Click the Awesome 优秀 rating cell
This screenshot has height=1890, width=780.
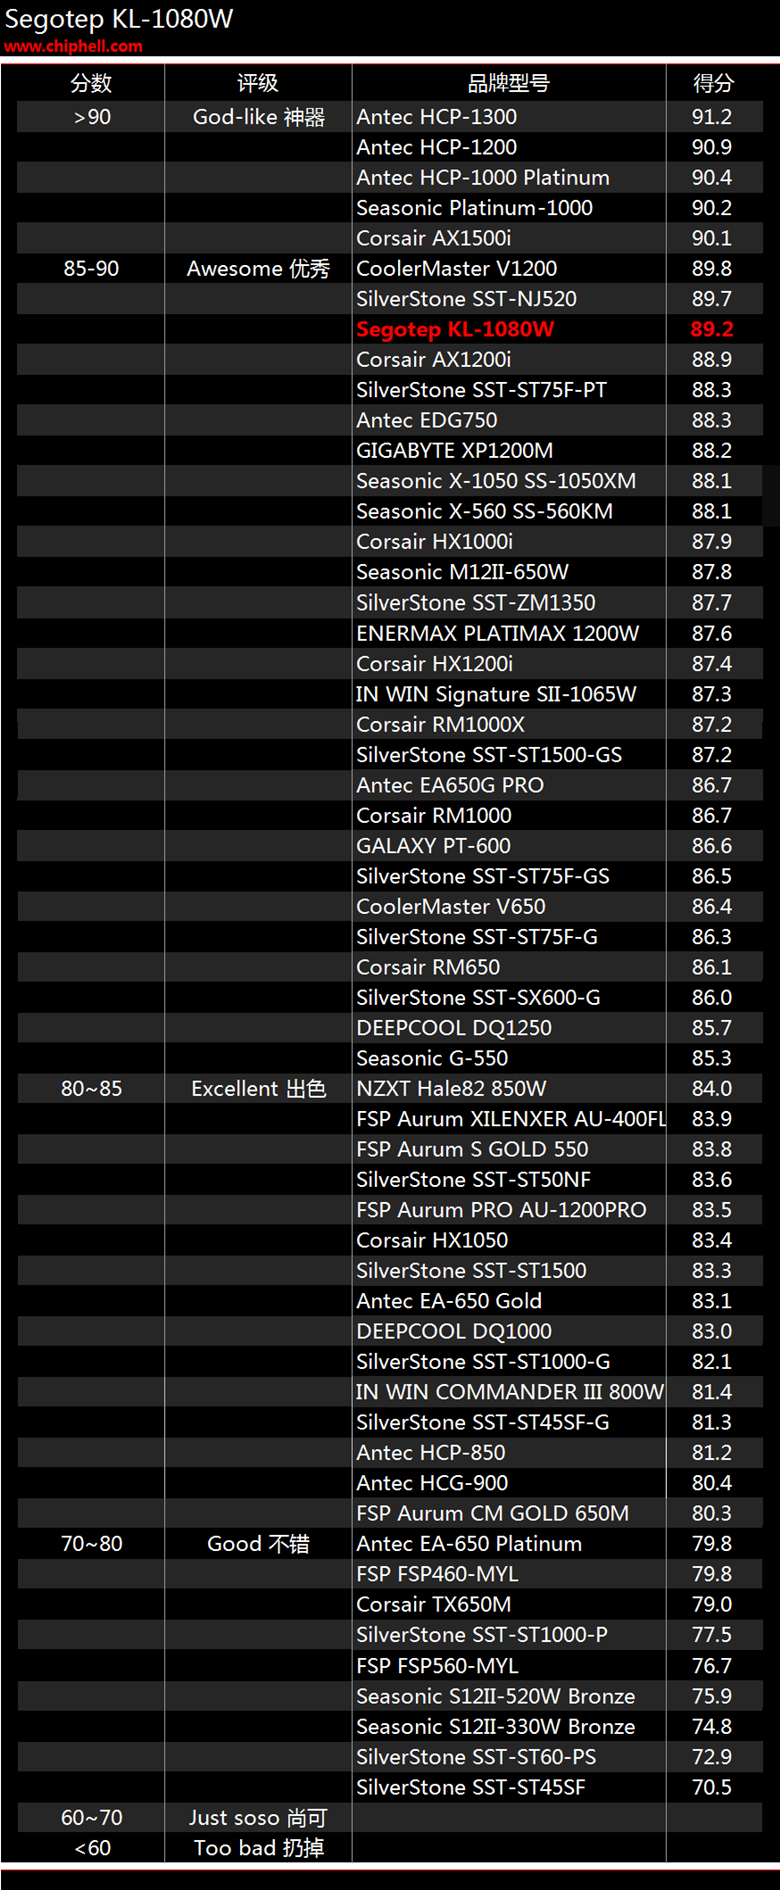point(258,269)
